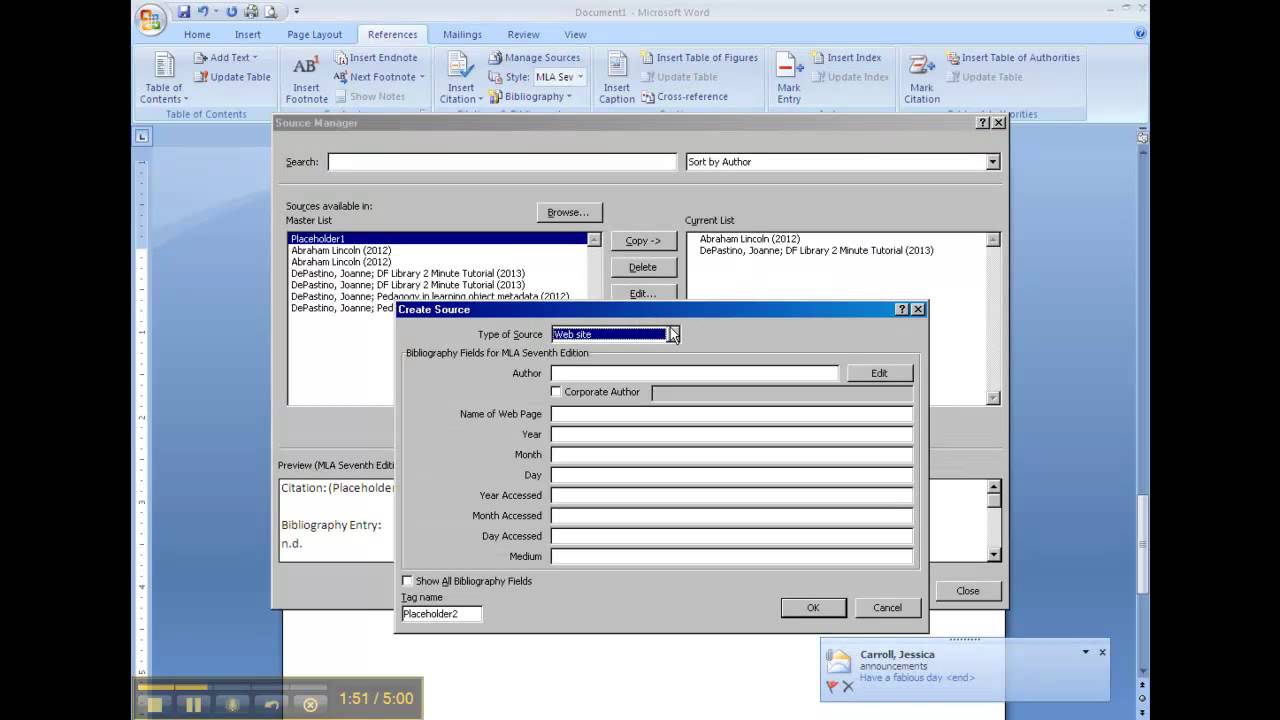Click the Name of Web Page field

pos(732,414)
